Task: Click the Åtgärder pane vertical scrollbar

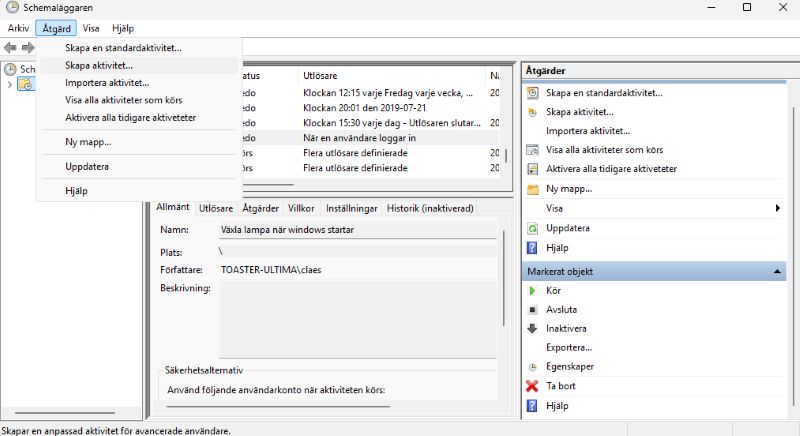Action: (794, 258)
